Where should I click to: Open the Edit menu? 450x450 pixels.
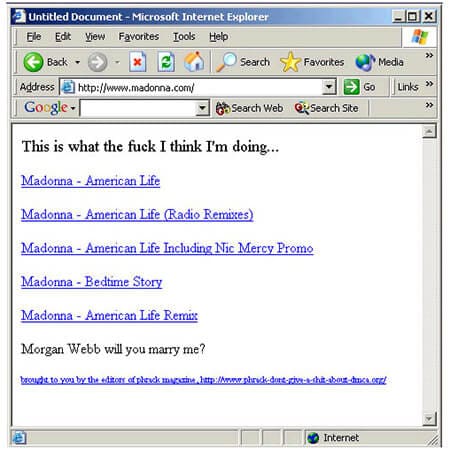pyautogui.click(x=63, y=37)
